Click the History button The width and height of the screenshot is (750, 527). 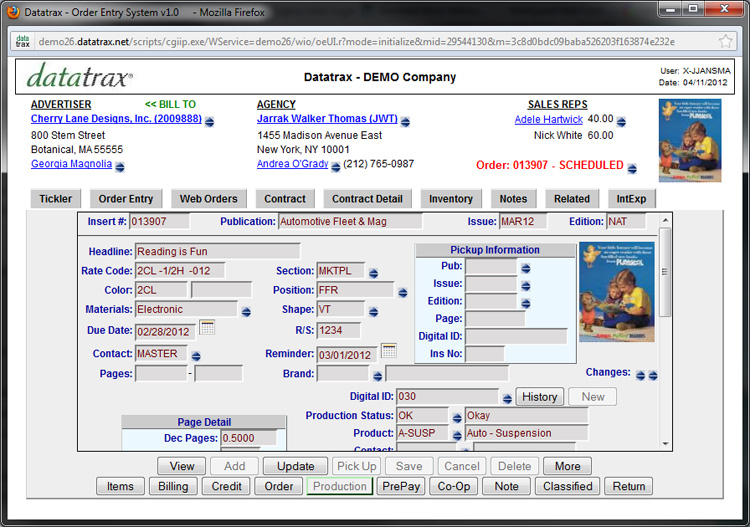(540, 397)
